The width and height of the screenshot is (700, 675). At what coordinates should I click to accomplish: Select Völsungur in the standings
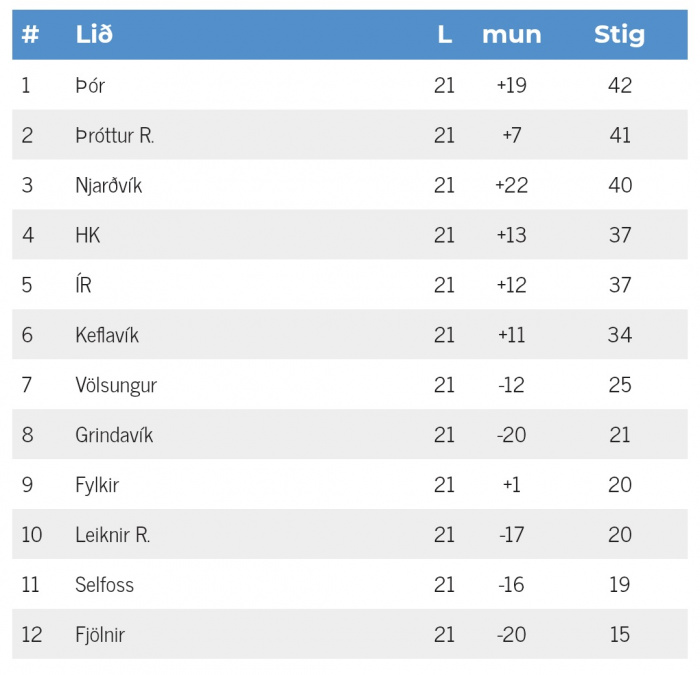[116, 385]
